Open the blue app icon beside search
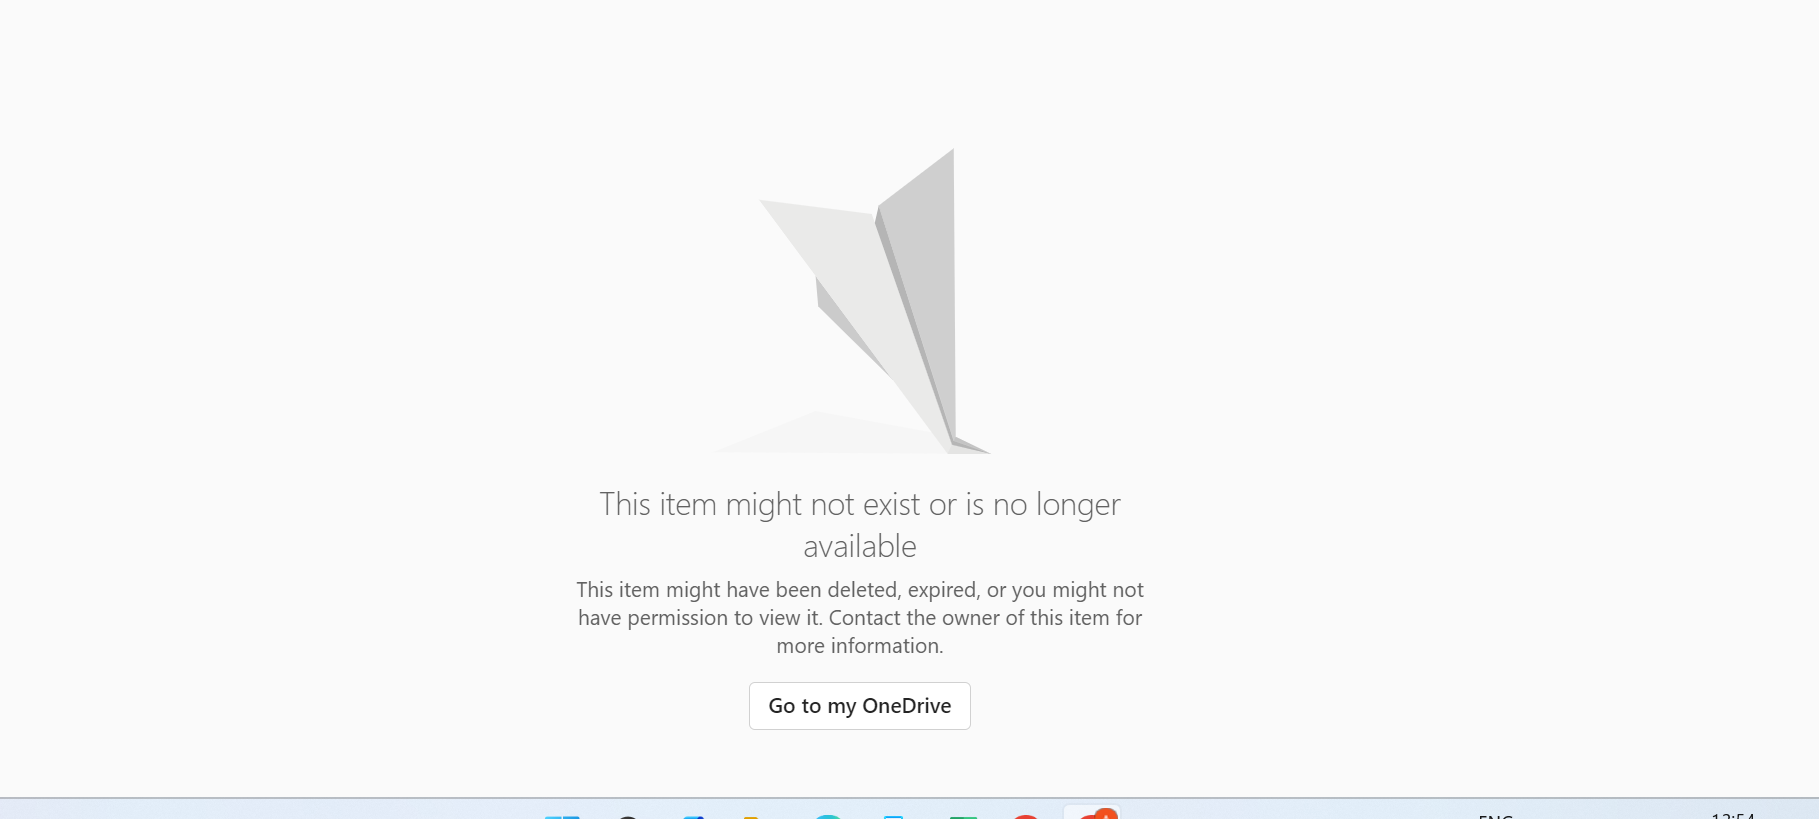This screenshot has width=1819, height=819. (694, 816)
